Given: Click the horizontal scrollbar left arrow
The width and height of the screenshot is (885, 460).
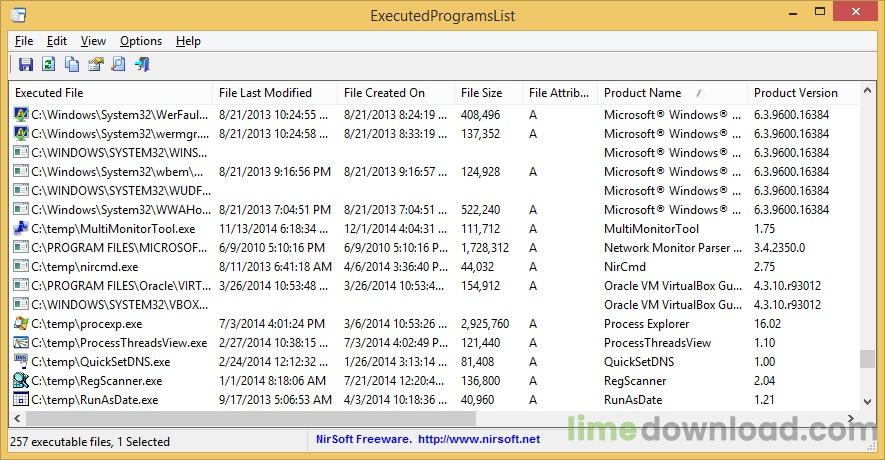Looking at the screenshot, I should [x=17, y=418].
